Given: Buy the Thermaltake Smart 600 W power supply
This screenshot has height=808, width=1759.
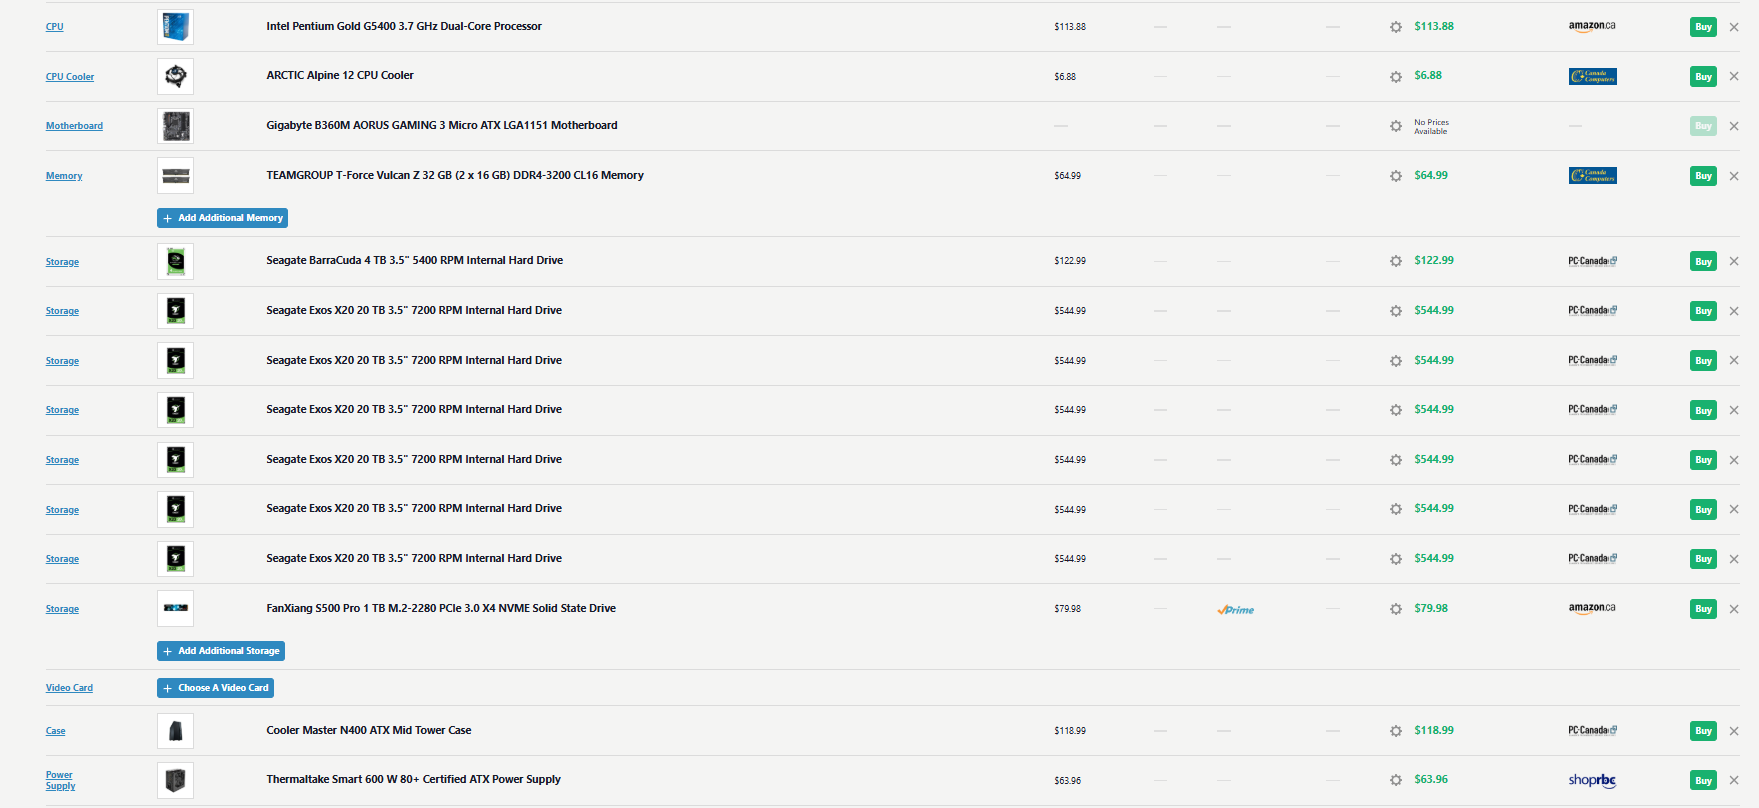Looking at the screenshot, I should pos(1703,780).
